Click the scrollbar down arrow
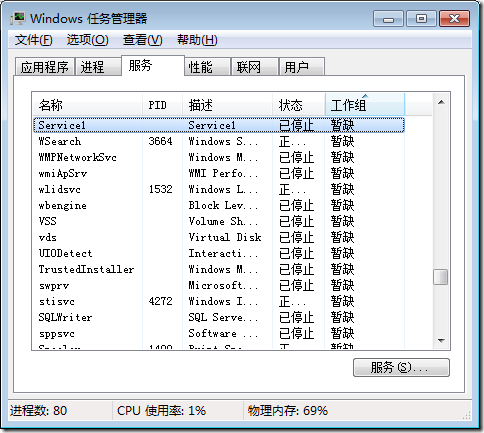Viewport: 484px width, 433px height. [x=441, y=341]
